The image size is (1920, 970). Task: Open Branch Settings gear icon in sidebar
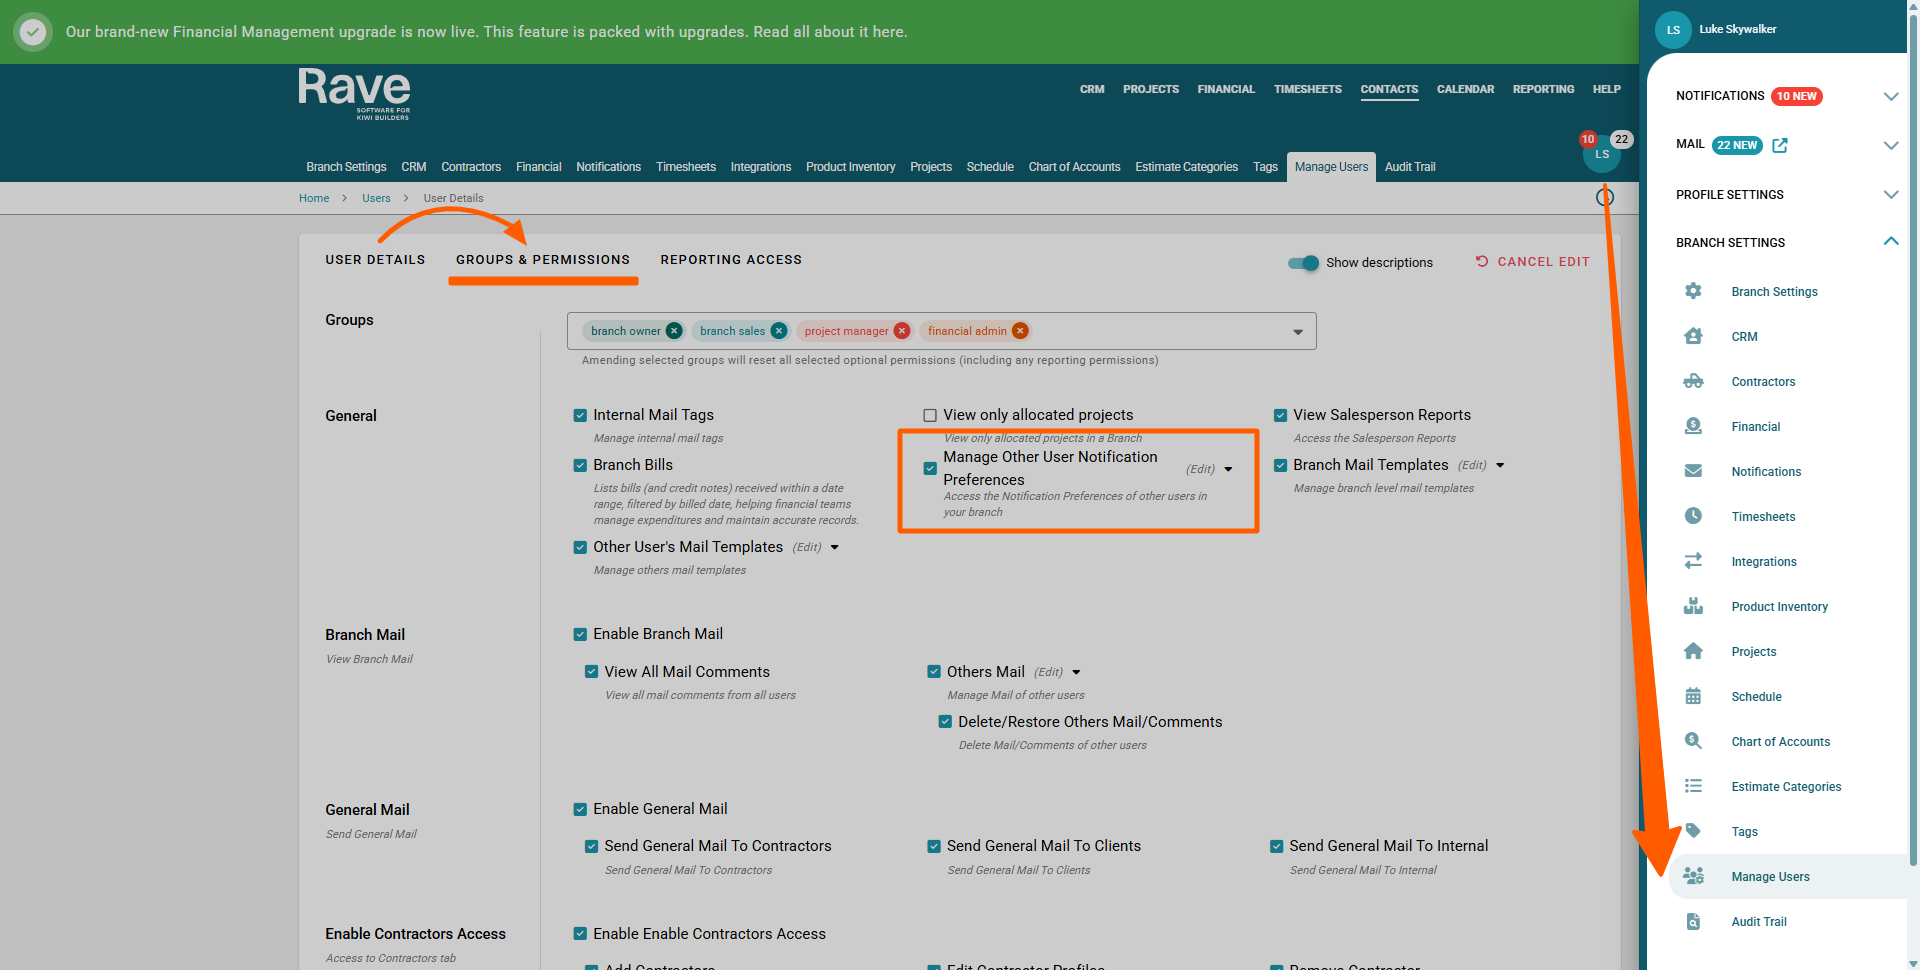pos(1693,291)
